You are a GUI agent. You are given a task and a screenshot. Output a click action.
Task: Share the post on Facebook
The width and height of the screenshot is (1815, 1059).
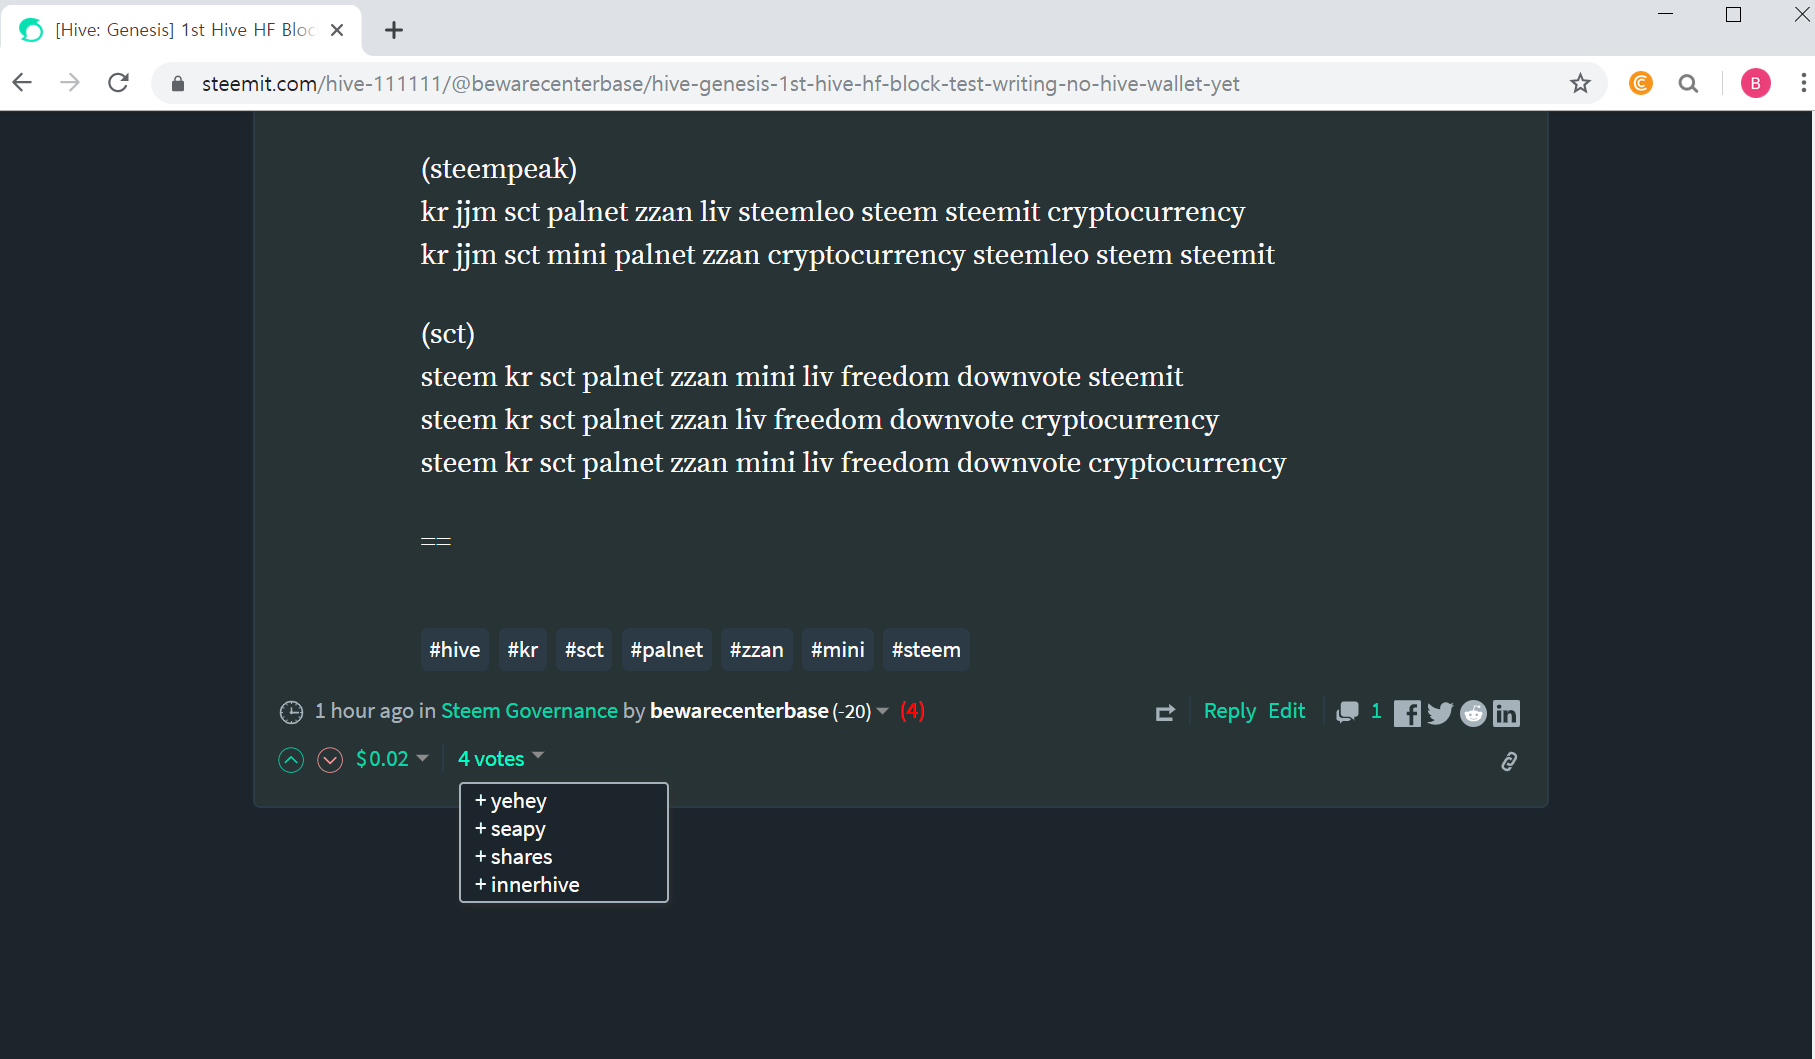point(1407,713)
